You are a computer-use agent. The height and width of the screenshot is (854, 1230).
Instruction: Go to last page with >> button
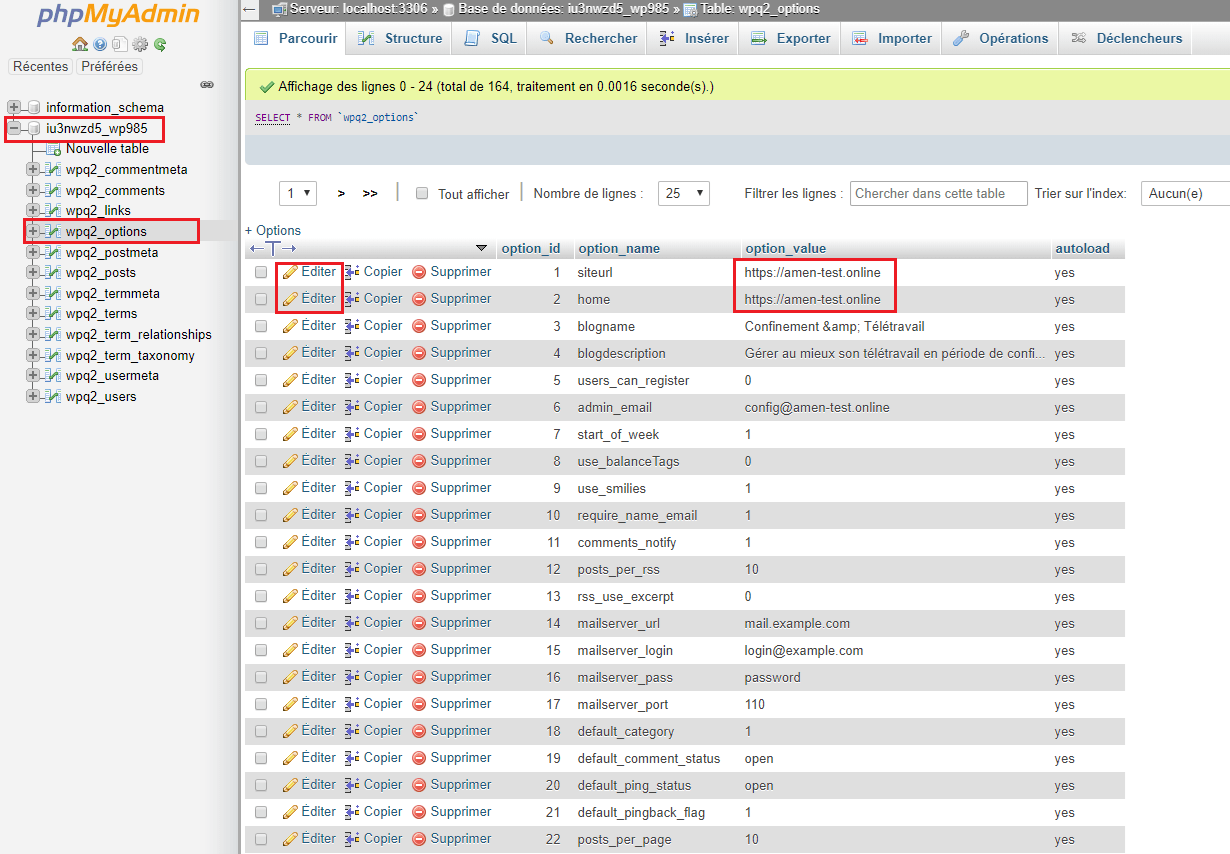point(370,193)
